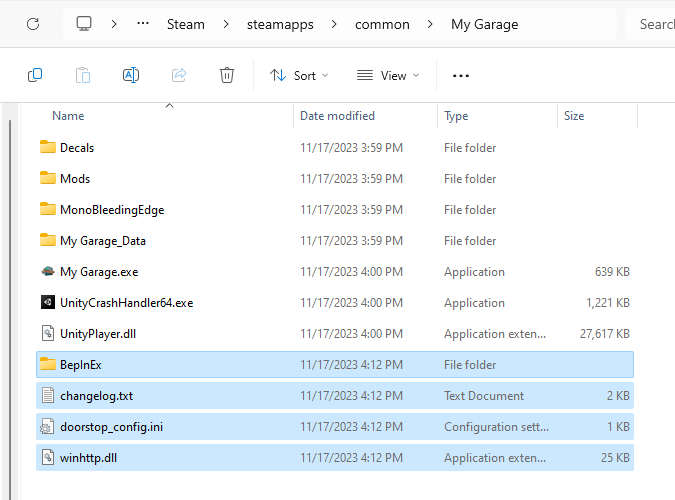Select the UnityCrashHandler64.exe icon
The height and width of the screenshot is (500, 675).
48,302
